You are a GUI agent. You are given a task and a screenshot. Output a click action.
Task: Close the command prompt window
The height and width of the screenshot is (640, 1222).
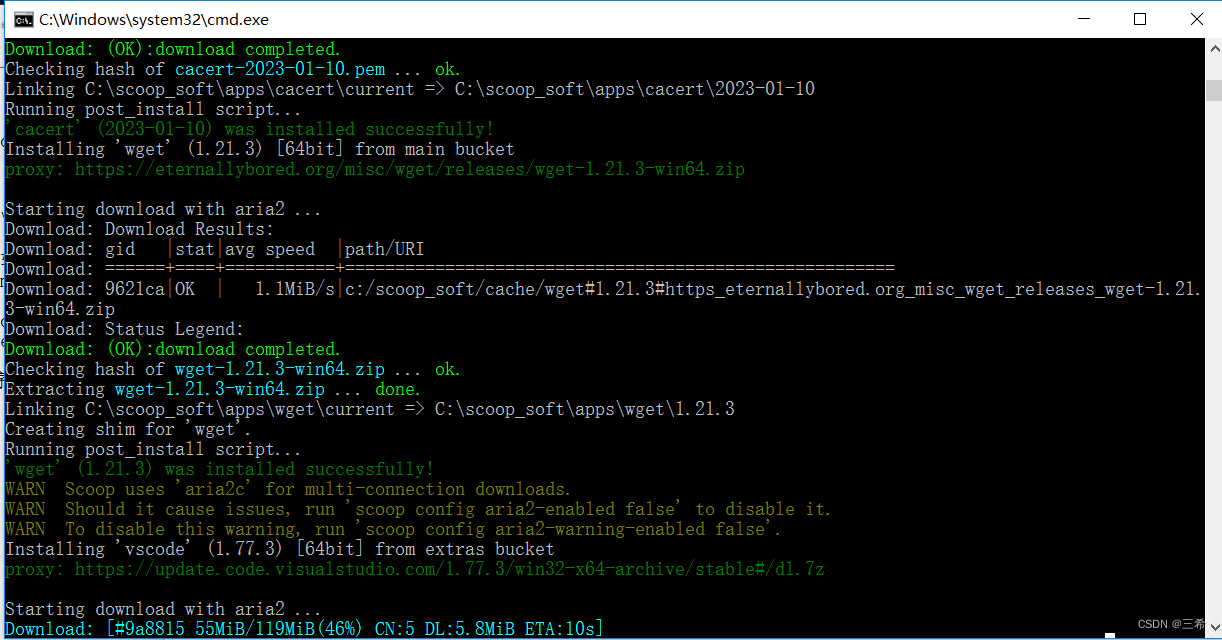(x=1197, y=19)
